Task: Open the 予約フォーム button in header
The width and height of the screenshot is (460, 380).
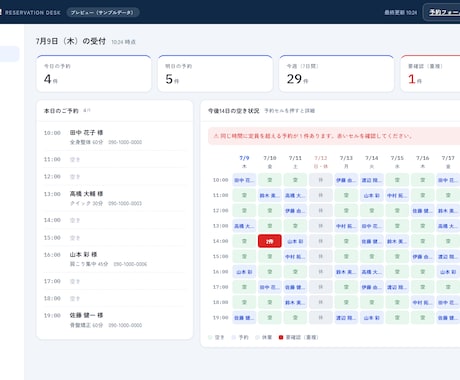Action: point(442,12)
